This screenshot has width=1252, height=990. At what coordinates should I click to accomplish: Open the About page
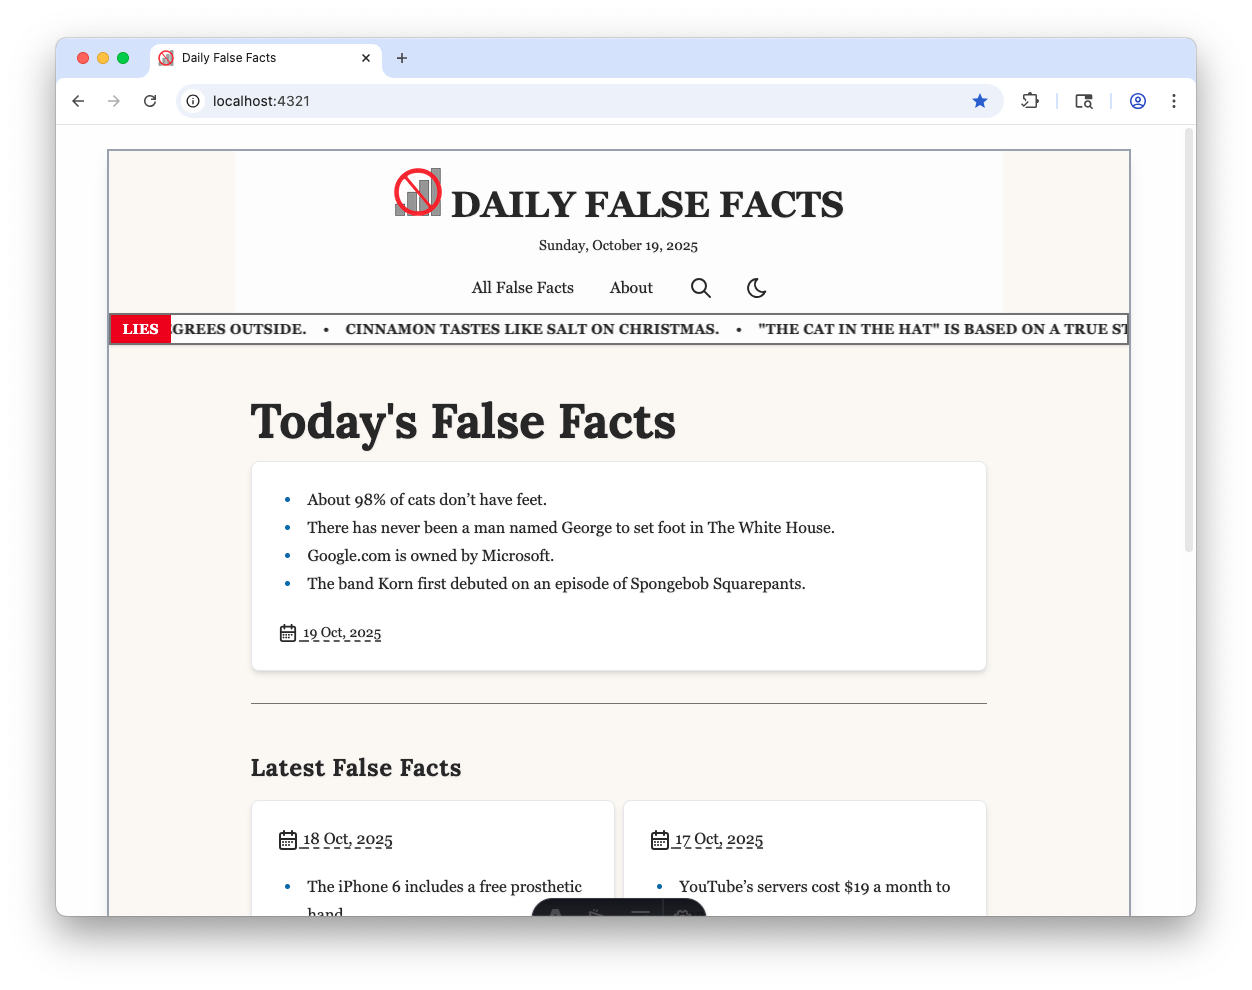click(630, 288)
